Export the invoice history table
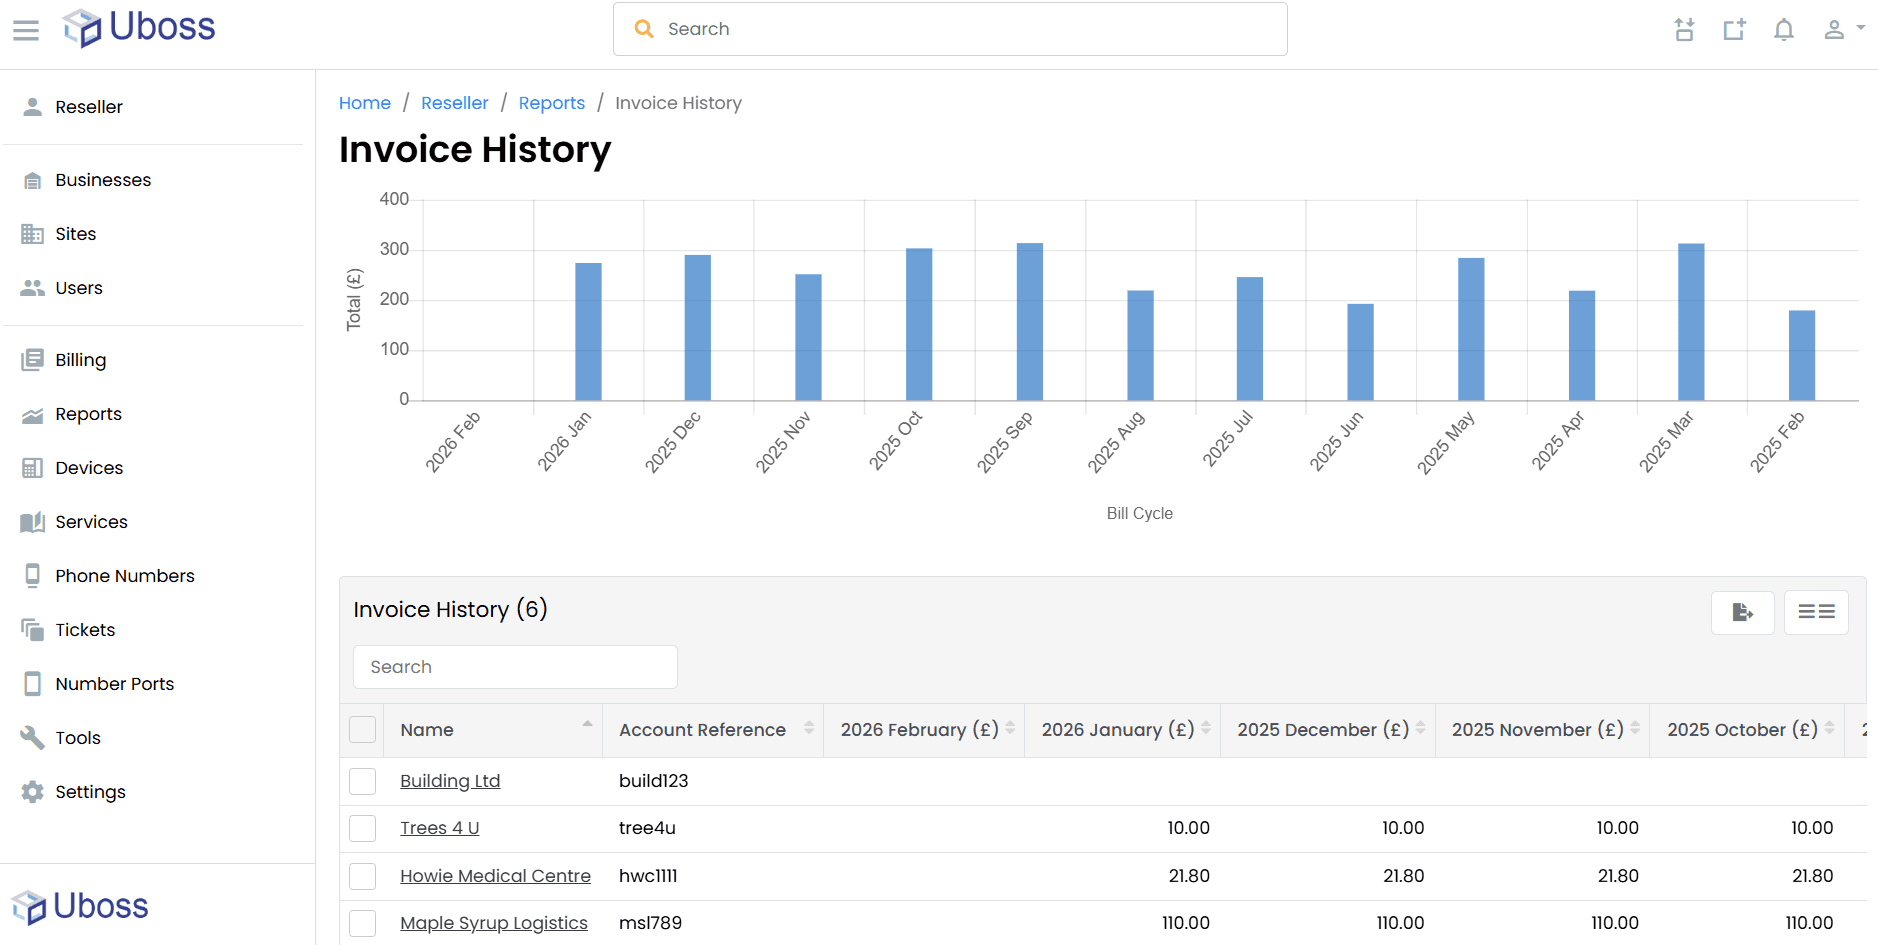This screenshot has height=945, width=1878. pyautogui.click(x=1743, y=612)
